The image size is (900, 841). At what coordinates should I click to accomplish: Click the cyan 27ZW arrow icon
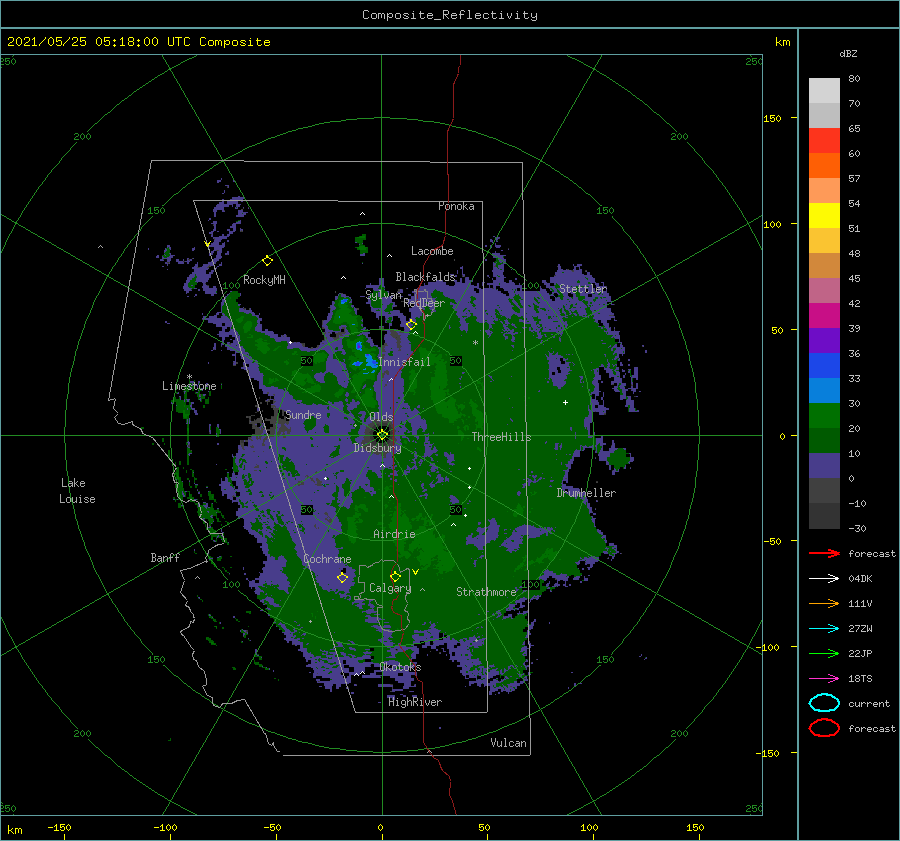pyautogui.click(x=824, y=629)
